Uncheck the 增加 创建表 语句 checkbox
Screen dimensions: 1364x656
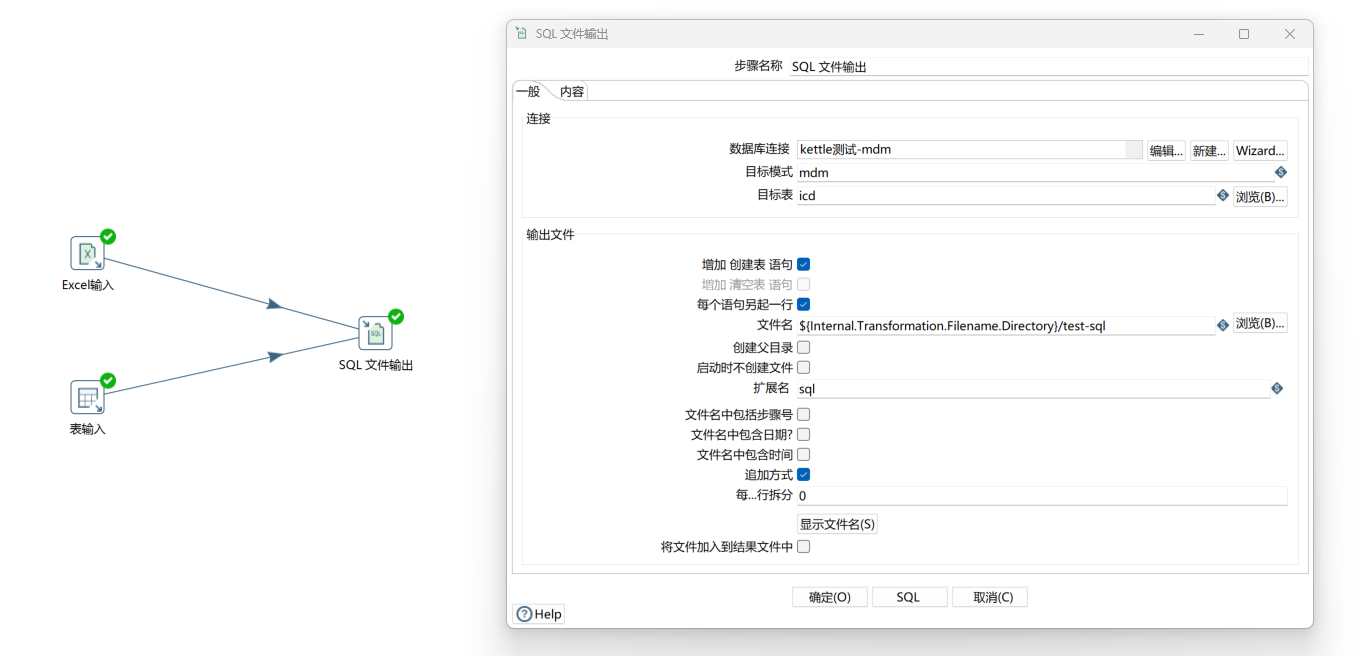pyautogui.click(x=804, y=264)
